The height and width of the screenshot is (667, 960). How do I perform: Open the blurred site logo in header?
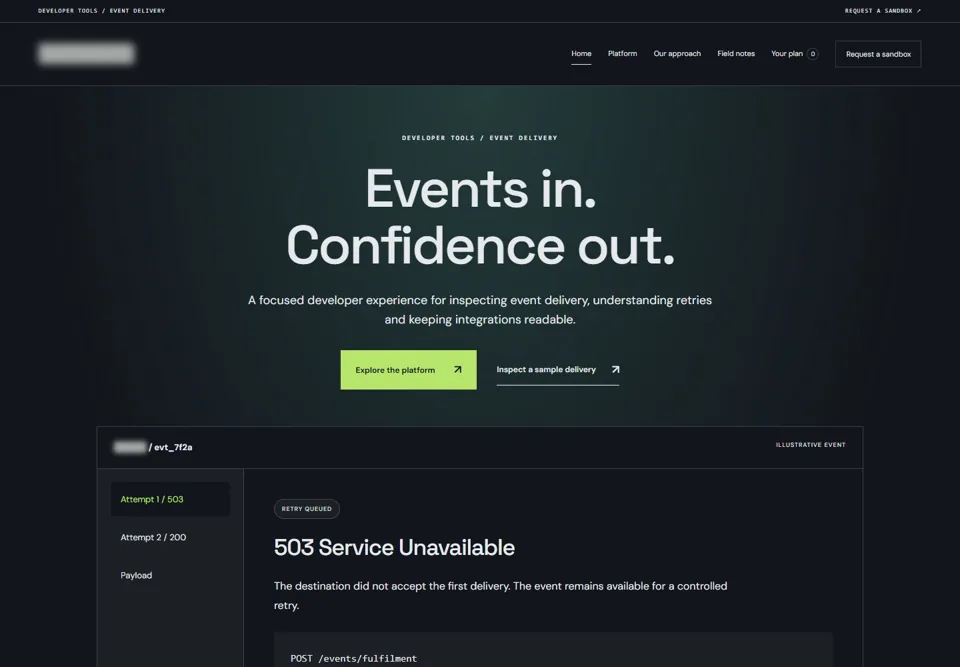click(86, 53)
